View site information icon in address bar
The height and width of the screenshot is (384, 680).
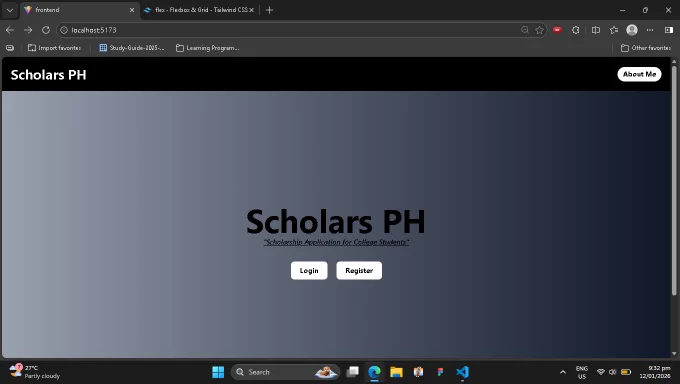[x=64, y=30]
